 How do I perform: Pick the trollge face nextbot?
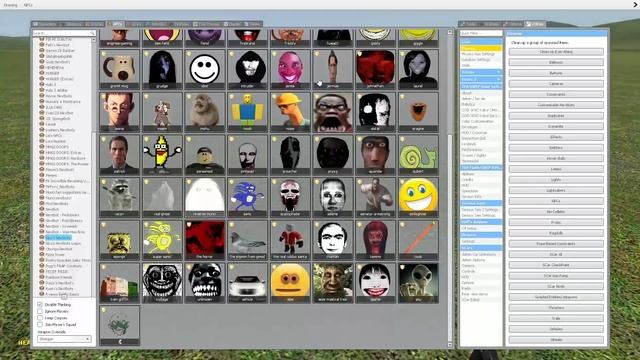pyautogui.click(x=162, y=283)
